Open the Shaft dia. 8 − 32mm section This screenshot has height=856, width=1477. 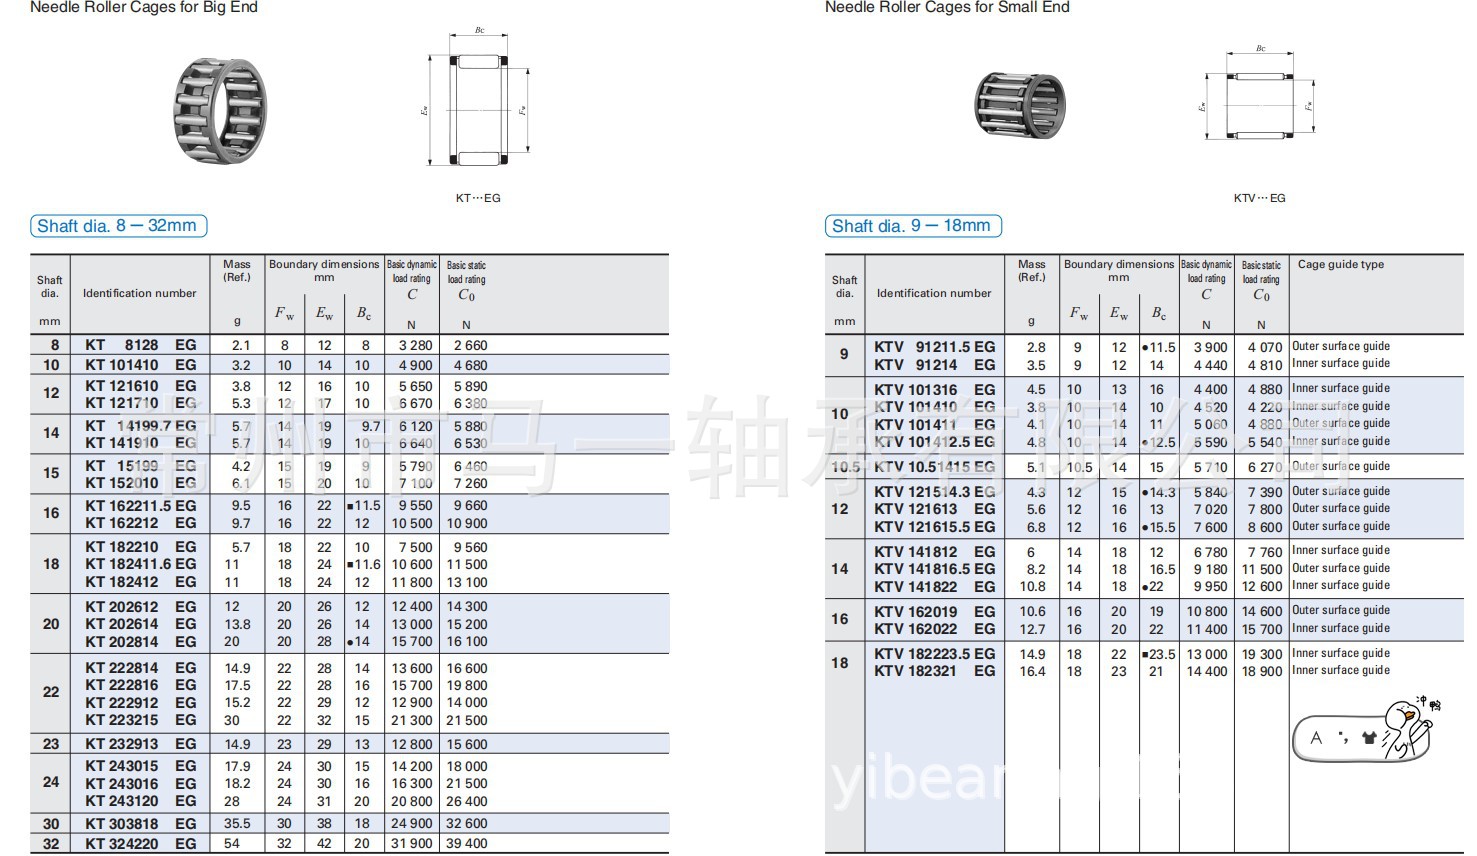coord(119,225)
